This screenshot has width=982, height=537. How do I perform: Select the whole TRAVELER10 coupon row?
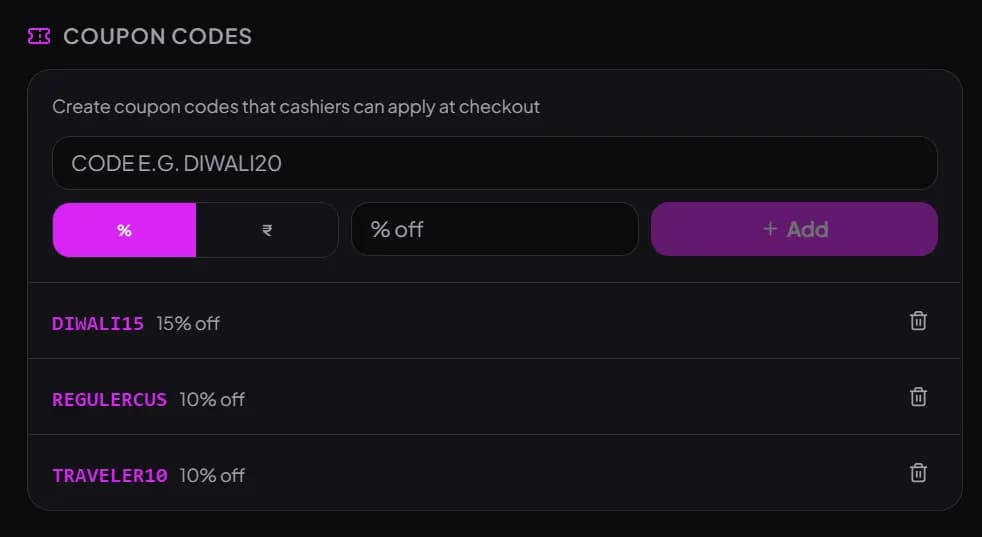494,472
